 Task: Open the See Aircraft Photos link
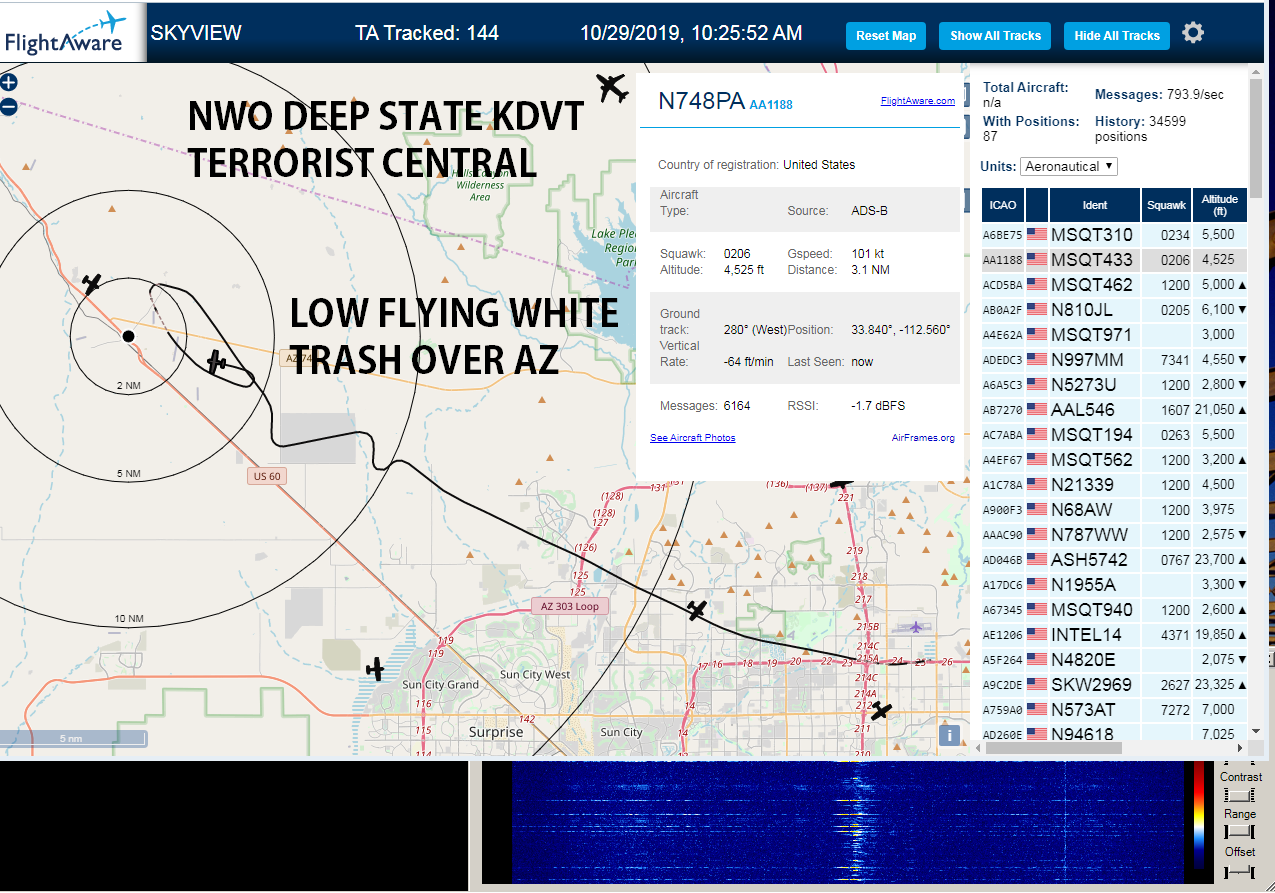692,438
